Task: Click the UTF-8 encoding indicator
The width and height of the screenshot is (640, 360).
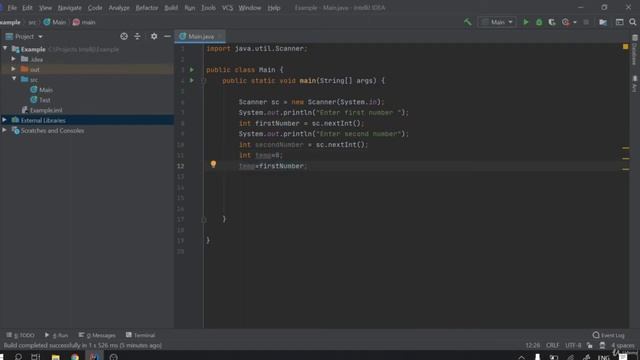Action: pyautogui.click(x=573, y=345)
